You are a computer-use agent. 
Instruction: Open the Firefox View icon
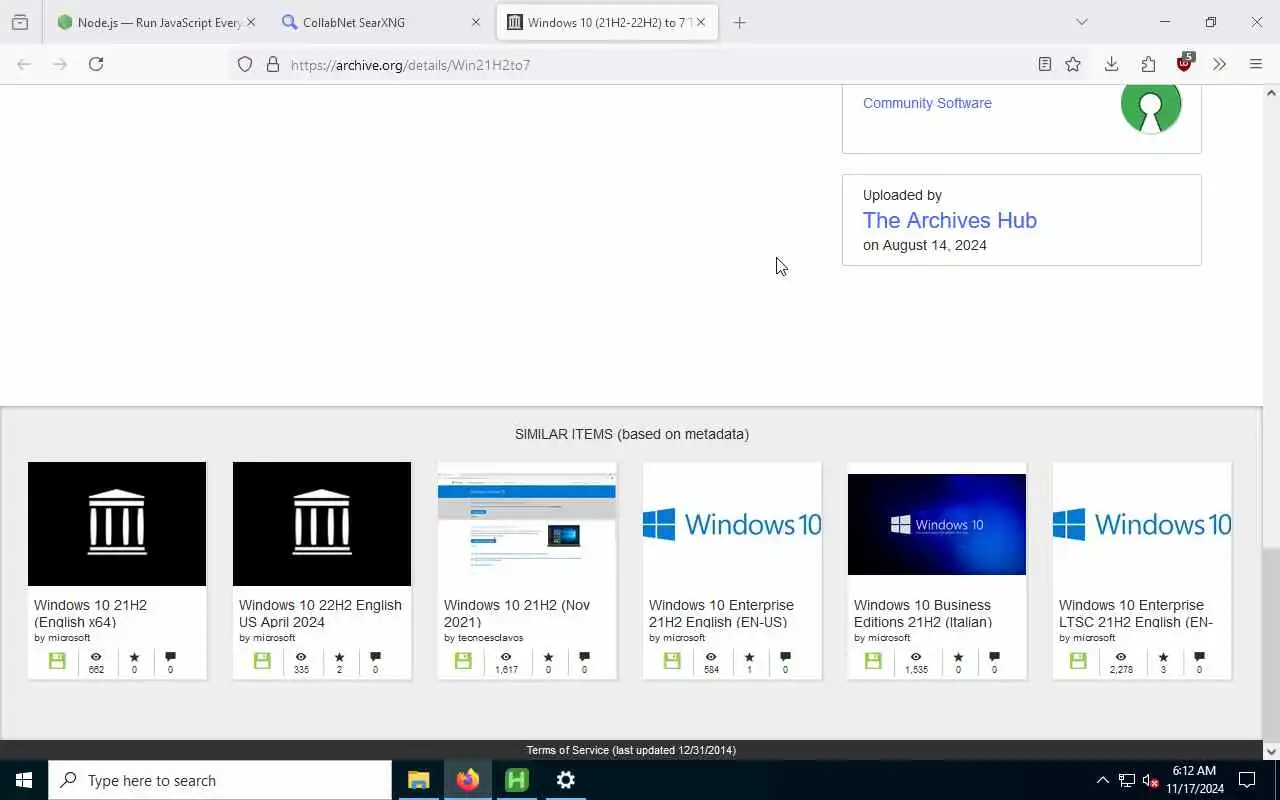coord(20,22)
